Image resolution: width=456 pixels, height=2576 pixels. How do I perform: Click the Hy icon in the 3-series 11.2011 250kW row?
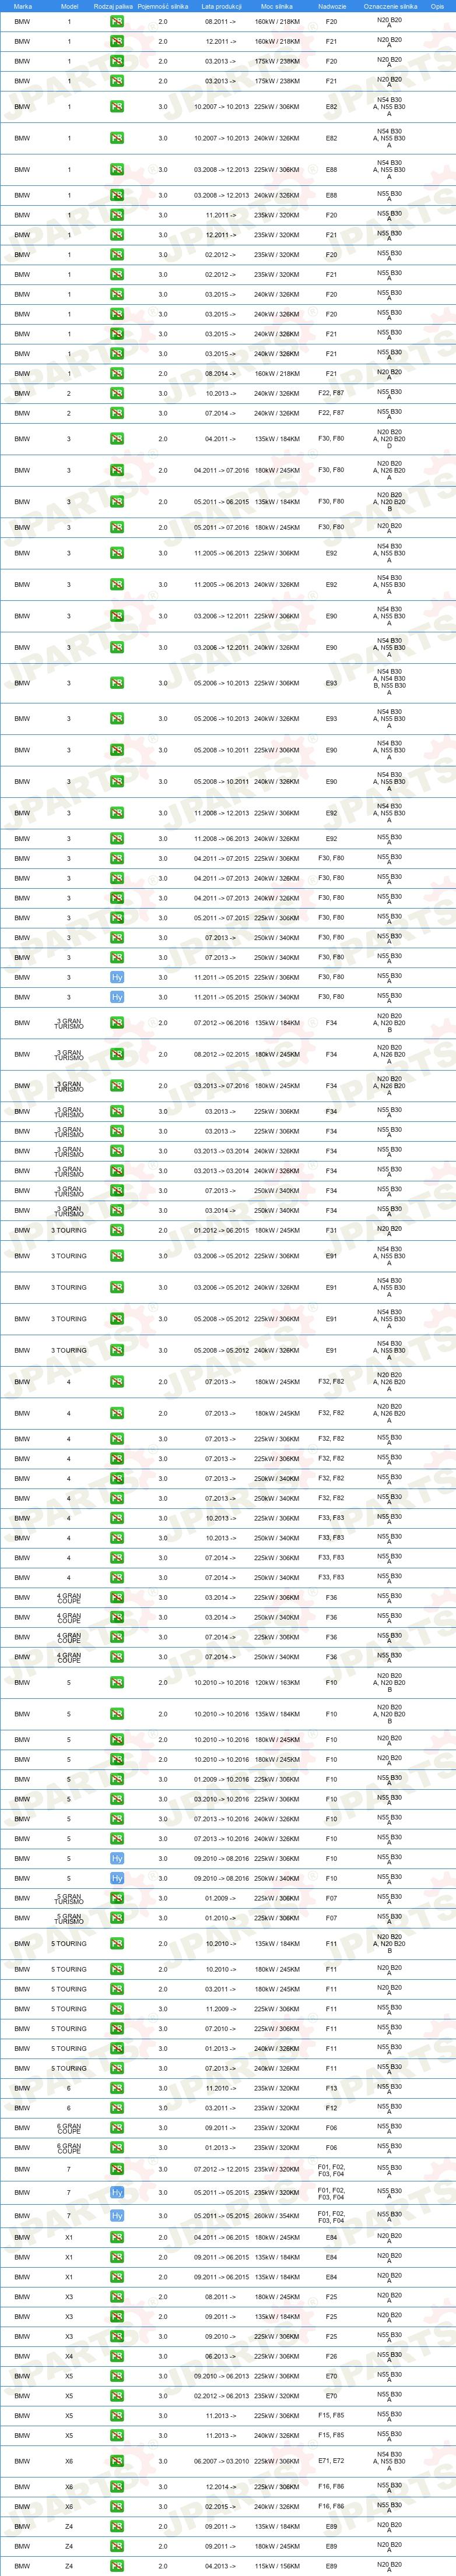click(x=117, y=997)
